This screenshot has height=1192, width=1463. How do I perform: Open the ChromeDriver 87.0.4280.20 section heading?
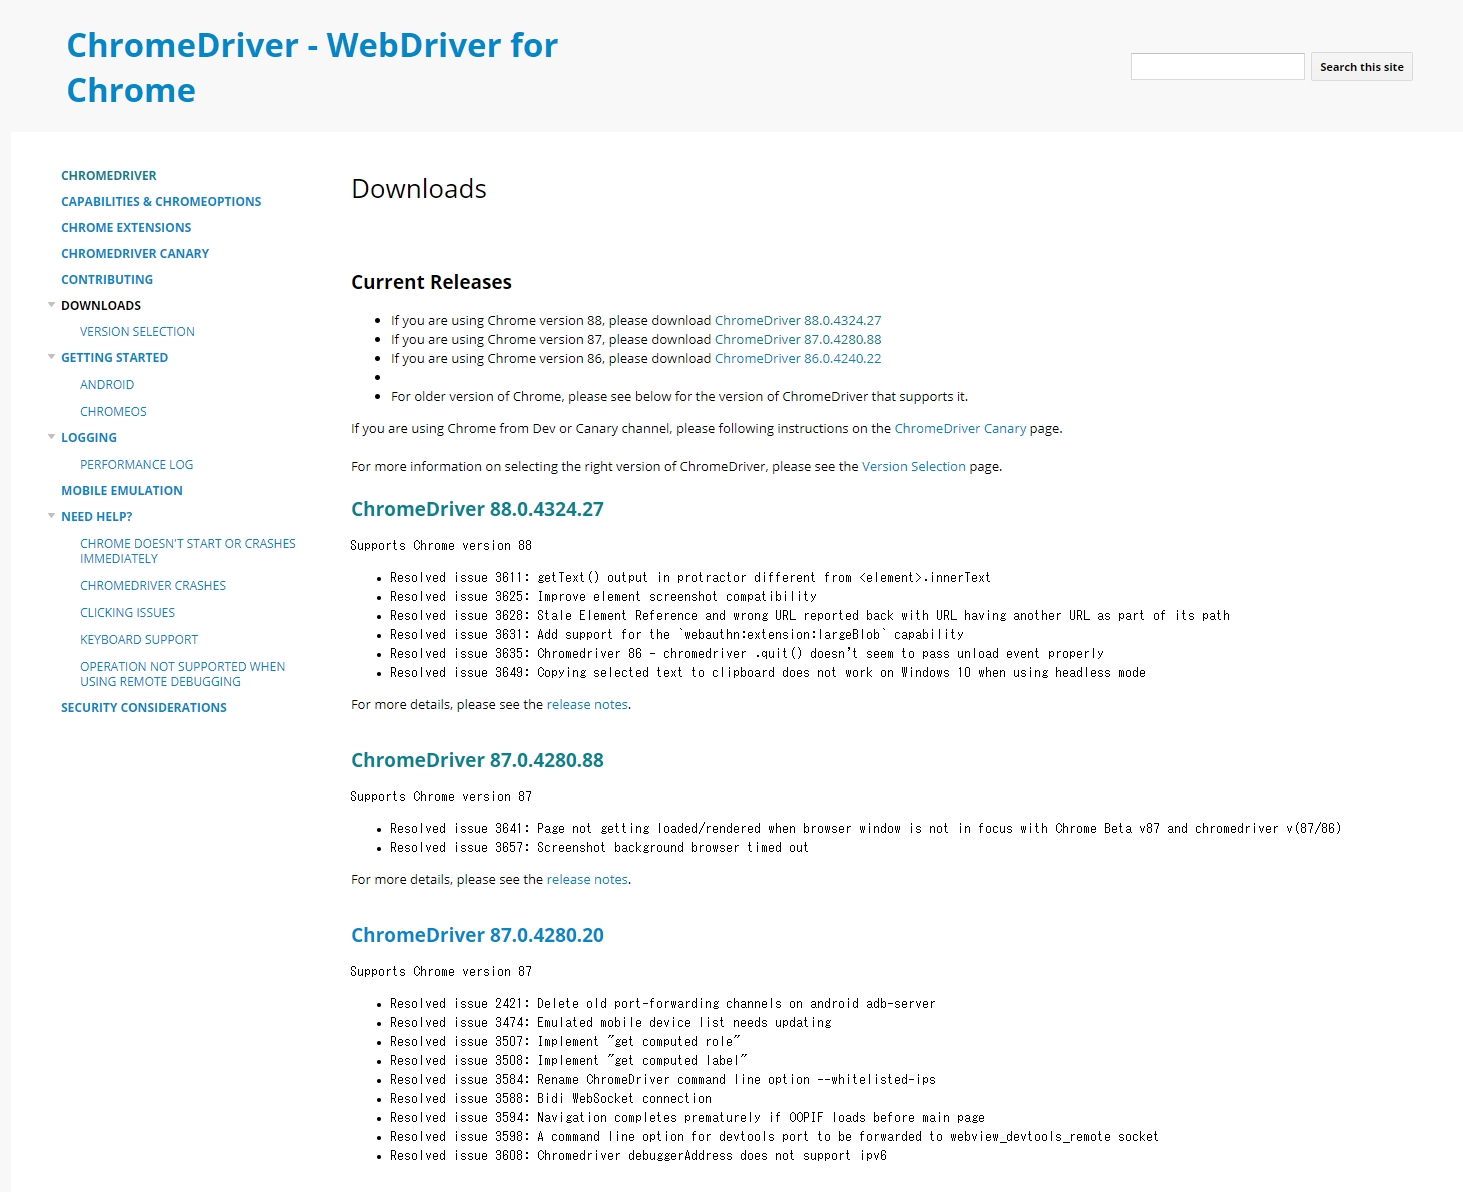pyautogui.click(x=477, y=935)
